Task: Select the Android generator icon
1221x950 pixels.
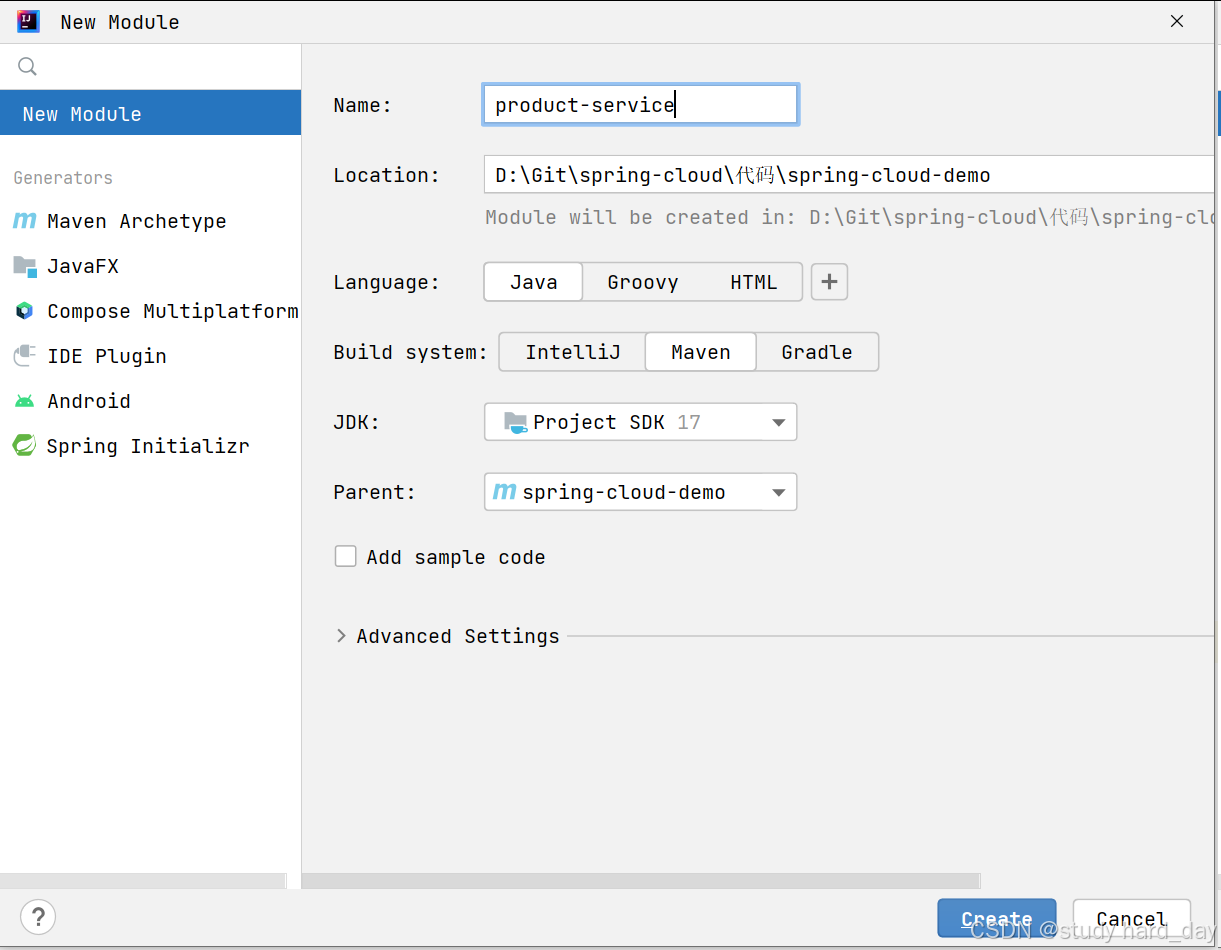Action: [x=25, y=401]
